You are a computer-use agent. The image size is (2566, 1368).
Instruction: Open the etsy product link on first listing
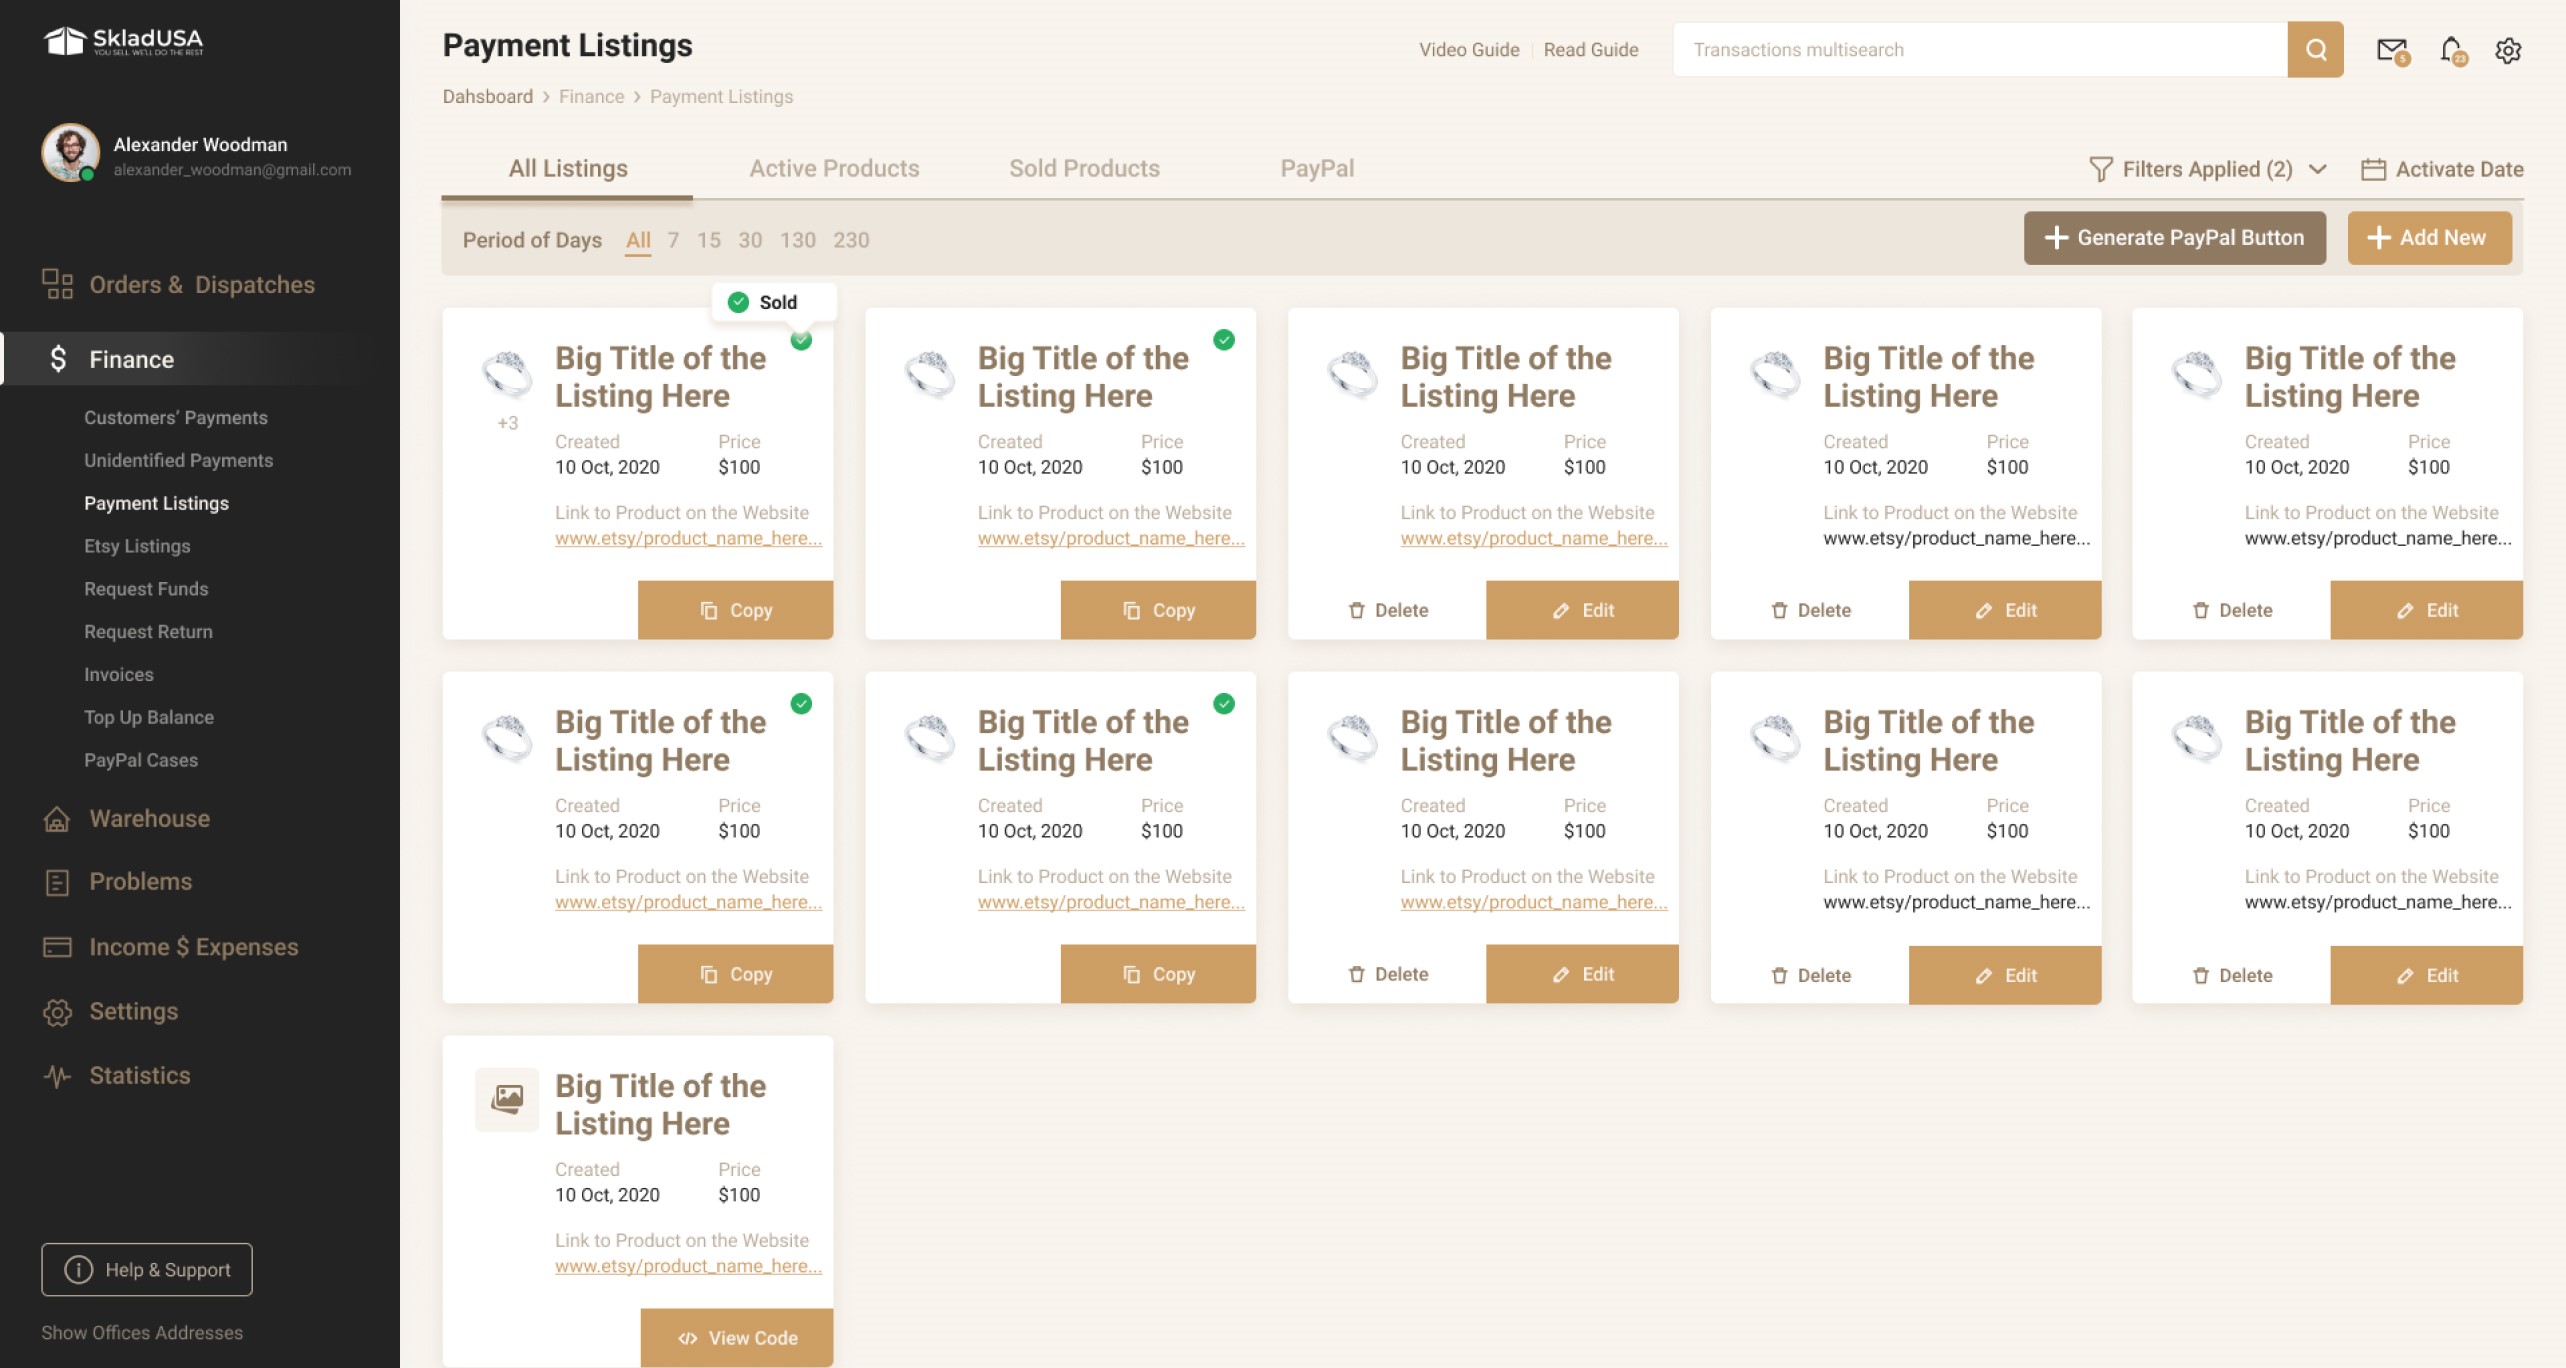[688, 538]
